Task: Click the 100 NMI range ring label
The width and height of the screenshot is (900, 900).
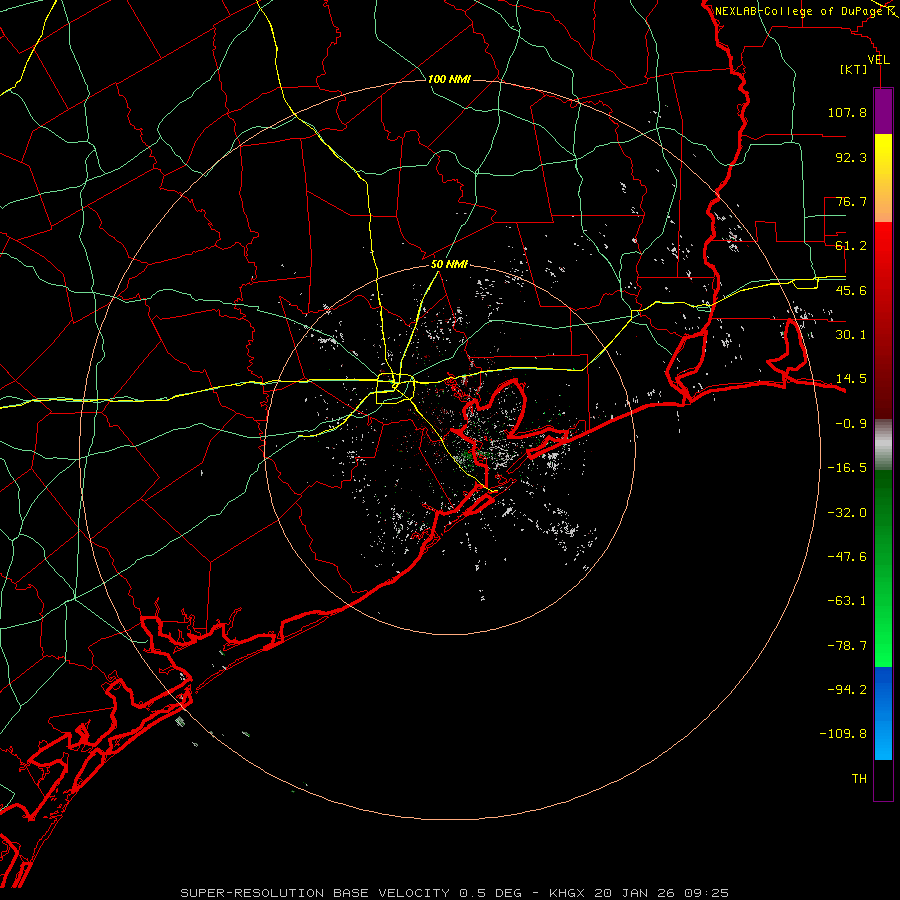Action: coord(449,79)
